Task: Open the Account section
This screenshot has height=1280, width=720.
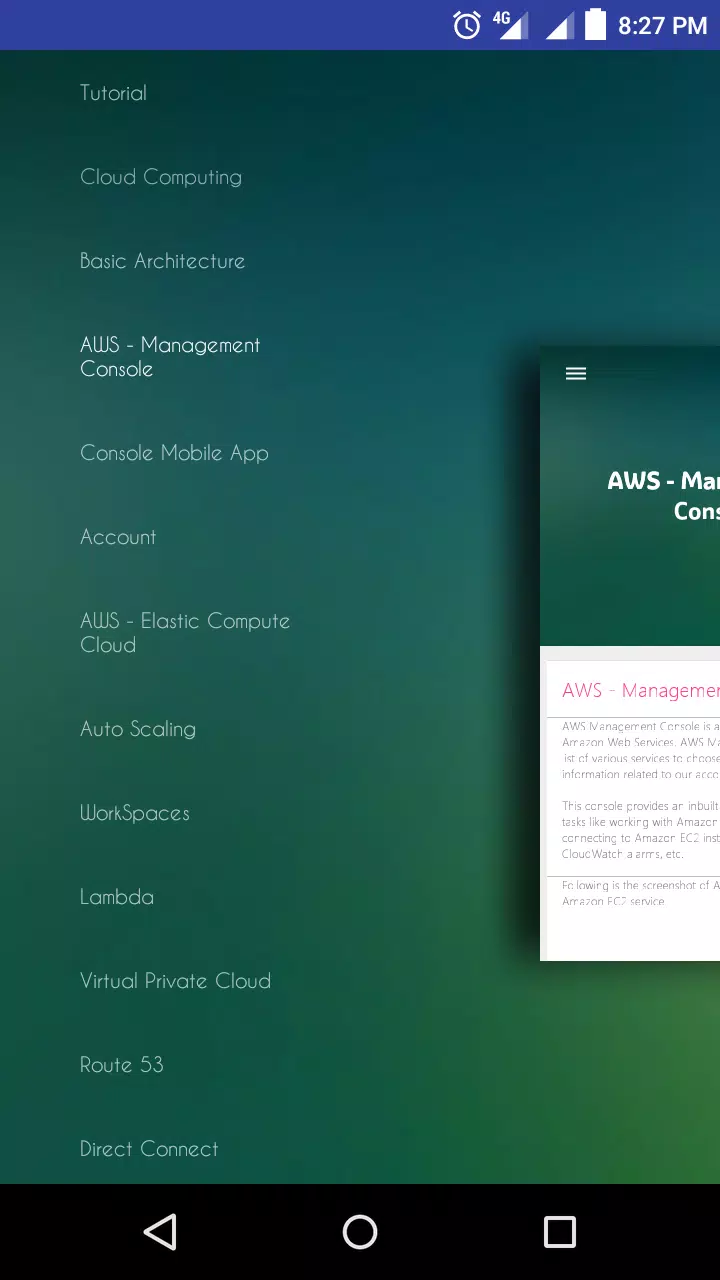Action: point(118,537)
